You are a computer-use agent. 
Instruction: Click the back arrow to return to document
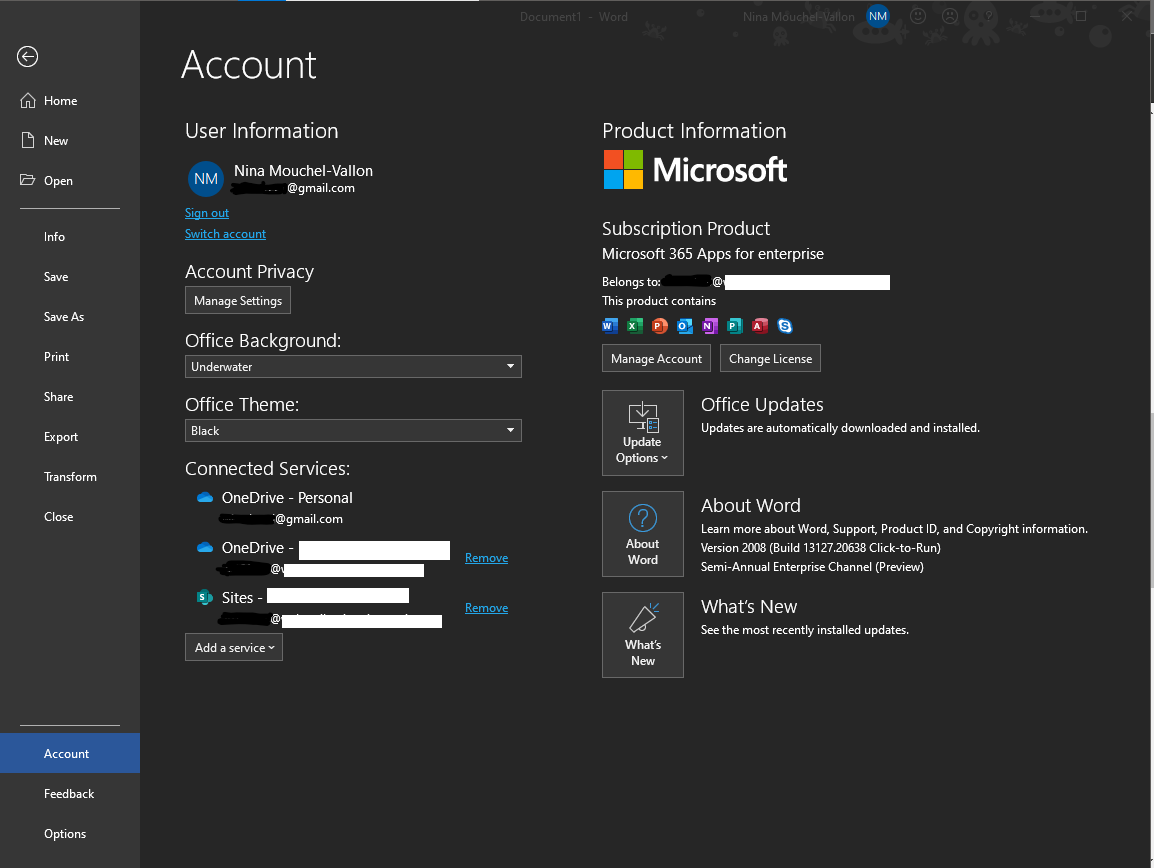pyautogui.click(x=27, y=57)
